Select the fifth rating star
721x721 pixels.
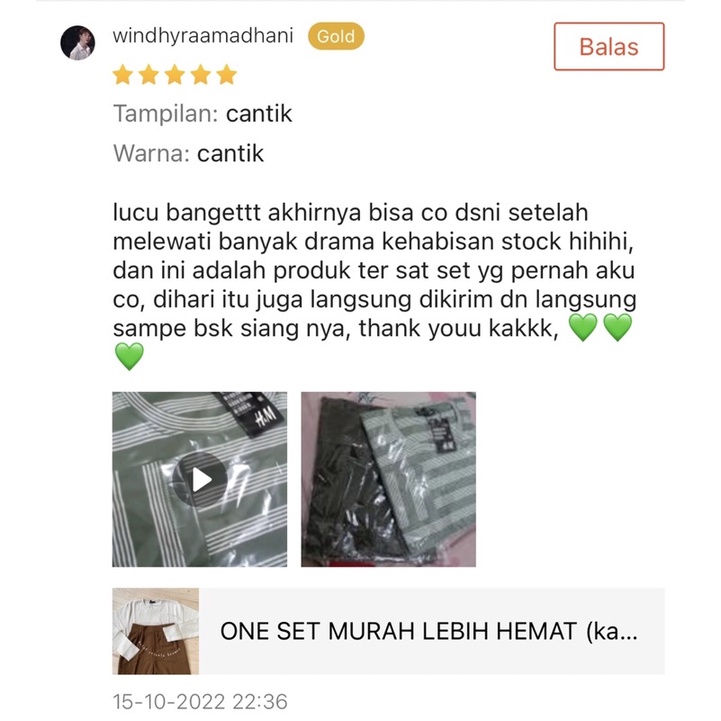227,74
